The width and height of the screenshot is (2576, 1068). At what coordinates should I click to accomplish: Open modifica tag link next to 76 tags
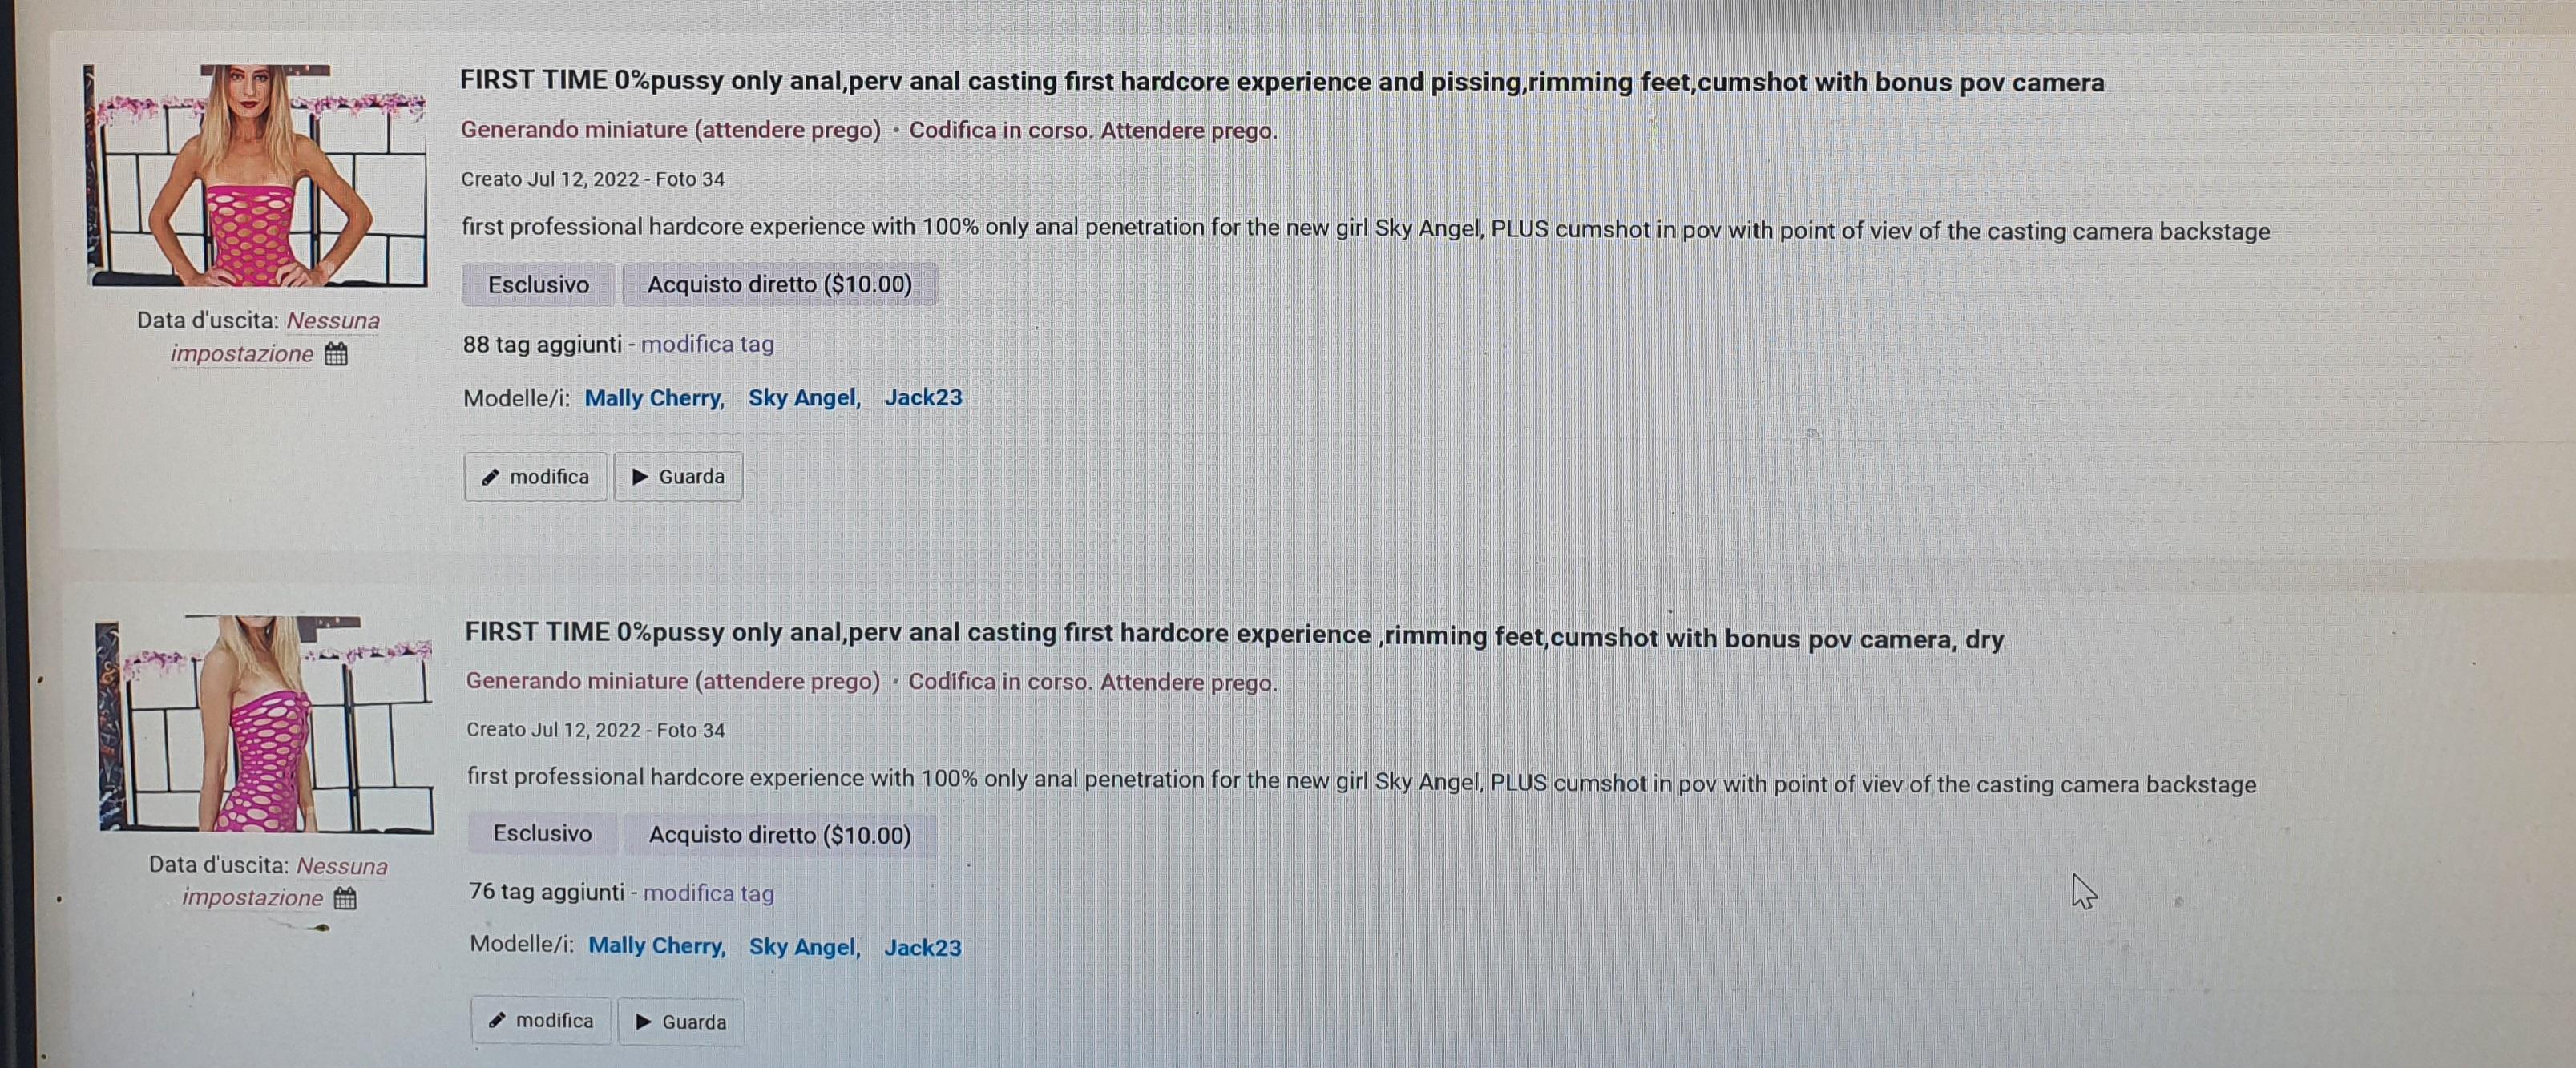(x=708, y=893)
